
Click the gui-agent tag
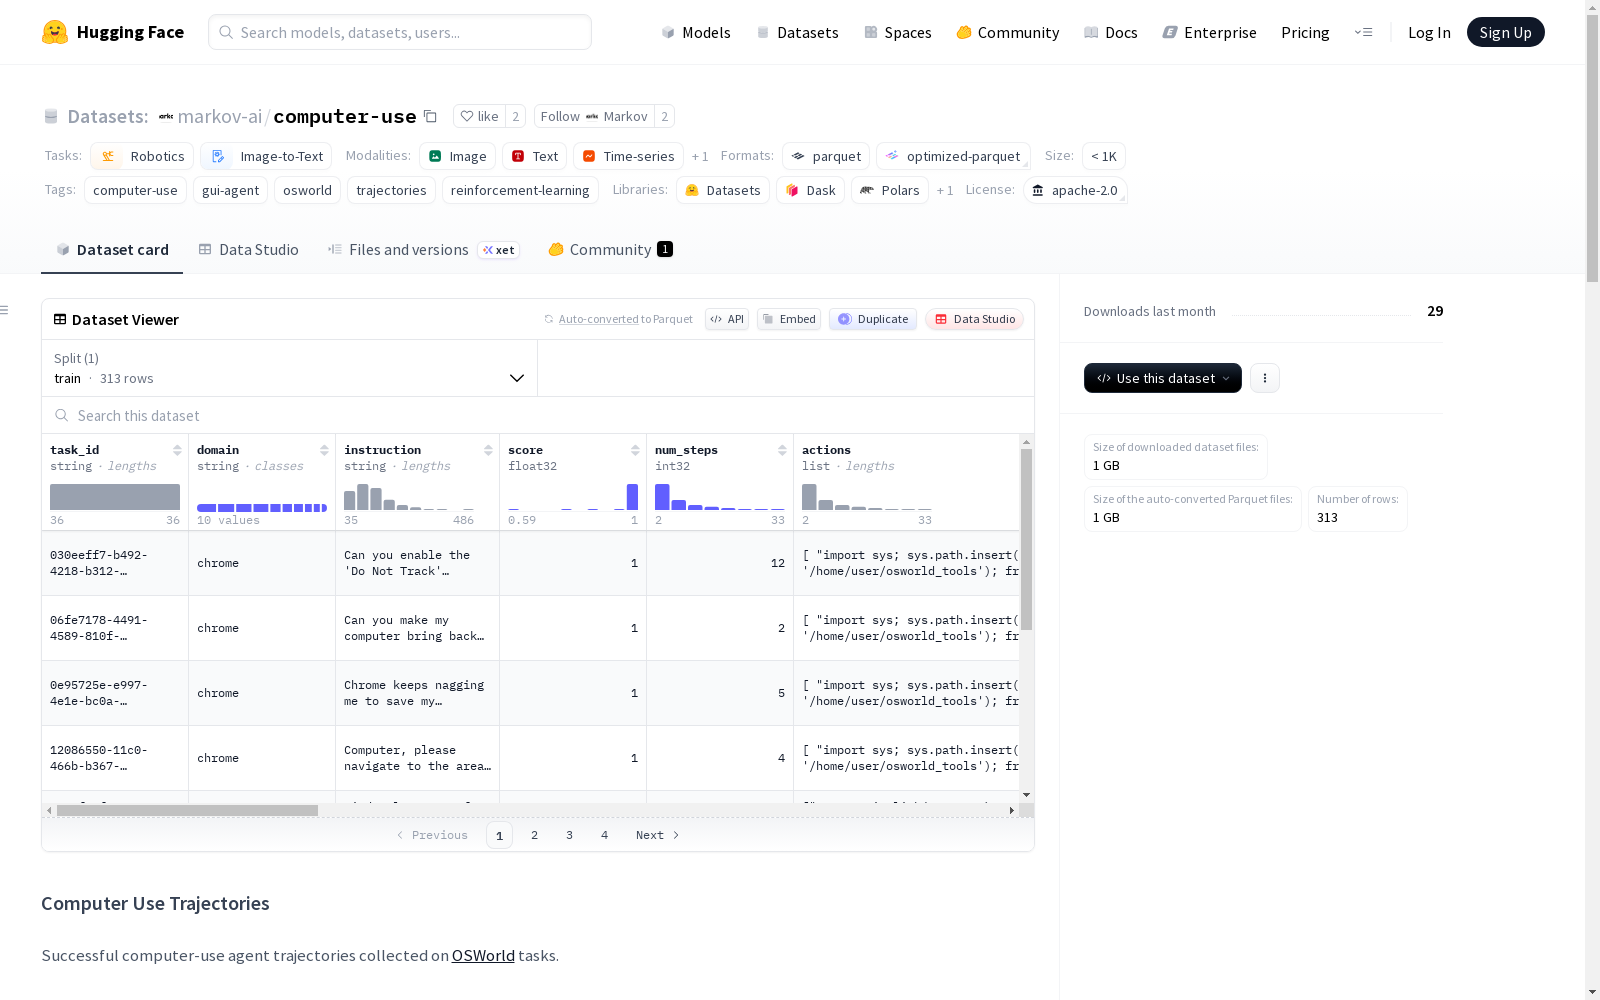230,190
